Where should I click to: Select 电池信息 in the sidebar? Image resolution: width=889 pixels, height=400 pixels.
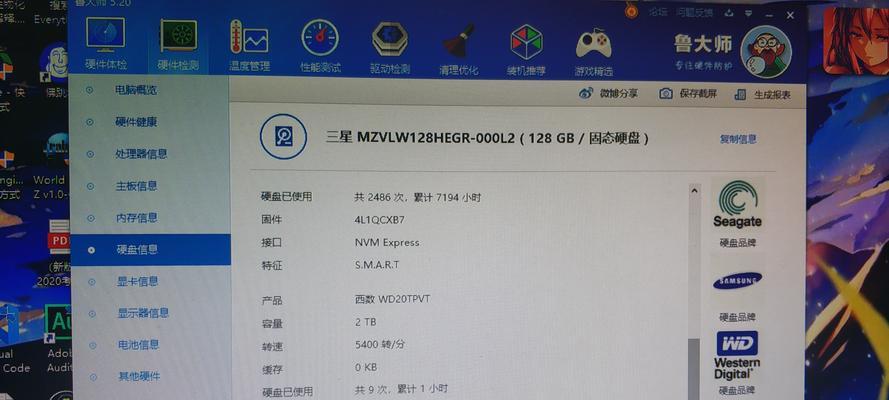[x=138, y=344]
